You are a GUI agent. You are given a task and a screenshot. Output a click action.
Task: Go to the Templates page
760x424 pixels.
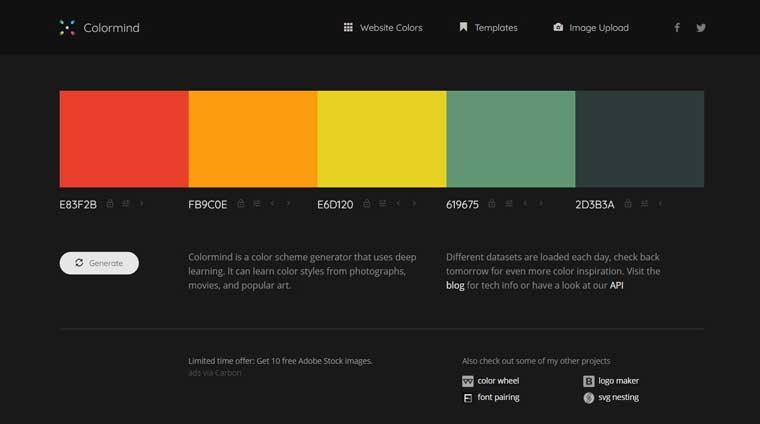coord(488,28)
